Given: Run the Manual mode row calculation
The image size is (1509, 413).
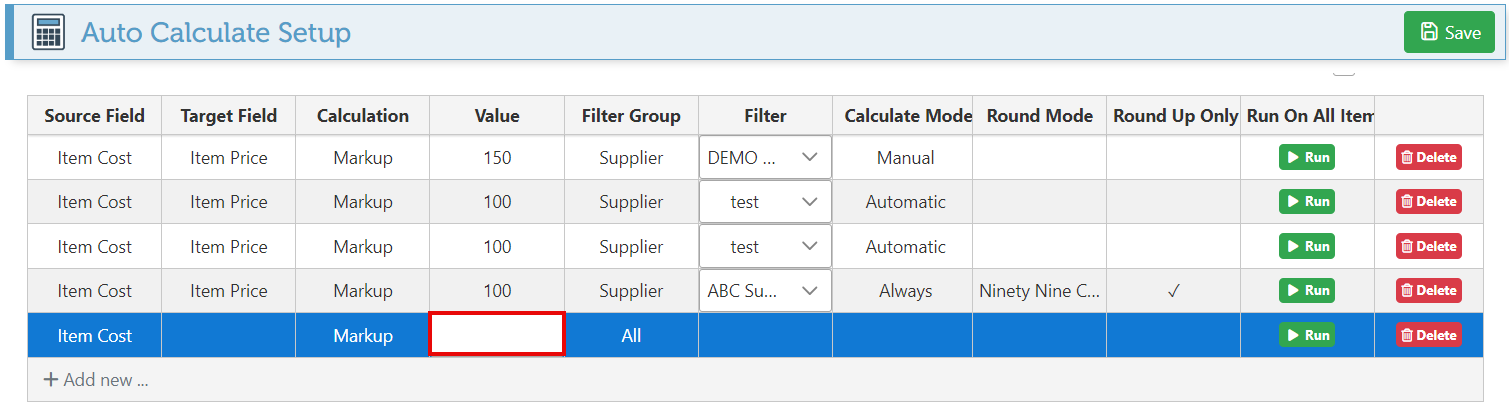Looking at the screenshot, I should point(1306,157).
